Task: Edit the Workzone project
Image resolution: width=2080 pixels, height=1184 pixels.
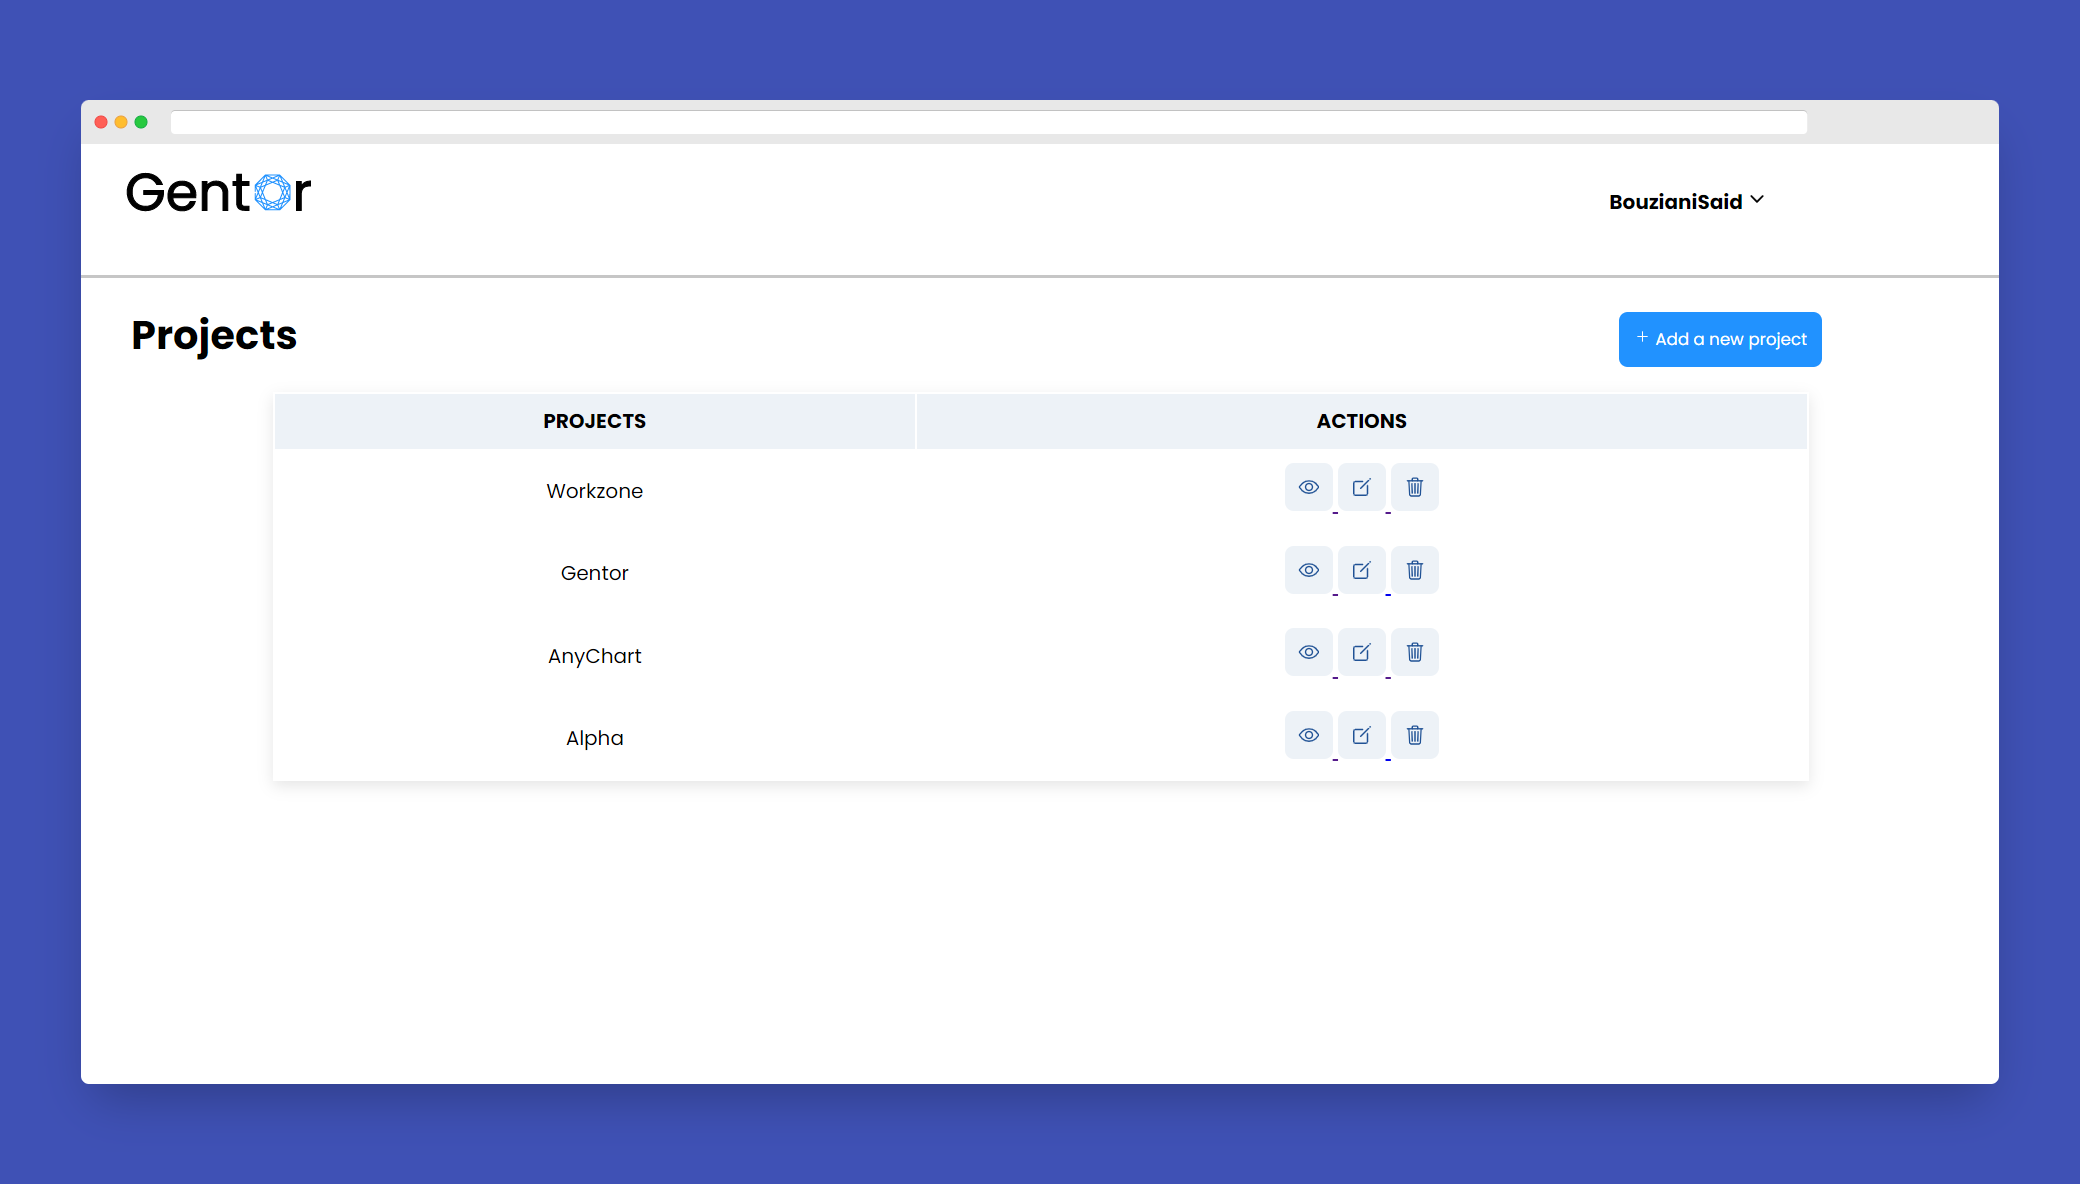Action: [1361, 487]
